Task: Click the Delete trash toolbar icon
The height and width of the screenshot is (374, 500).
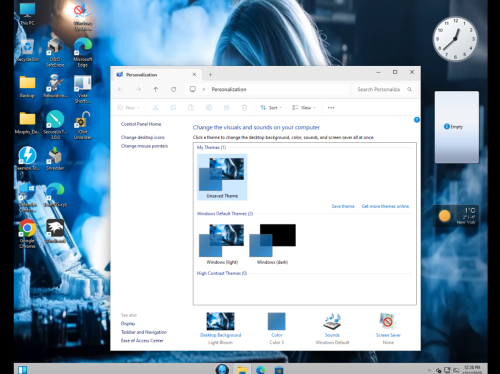Action: coord(244,108)
